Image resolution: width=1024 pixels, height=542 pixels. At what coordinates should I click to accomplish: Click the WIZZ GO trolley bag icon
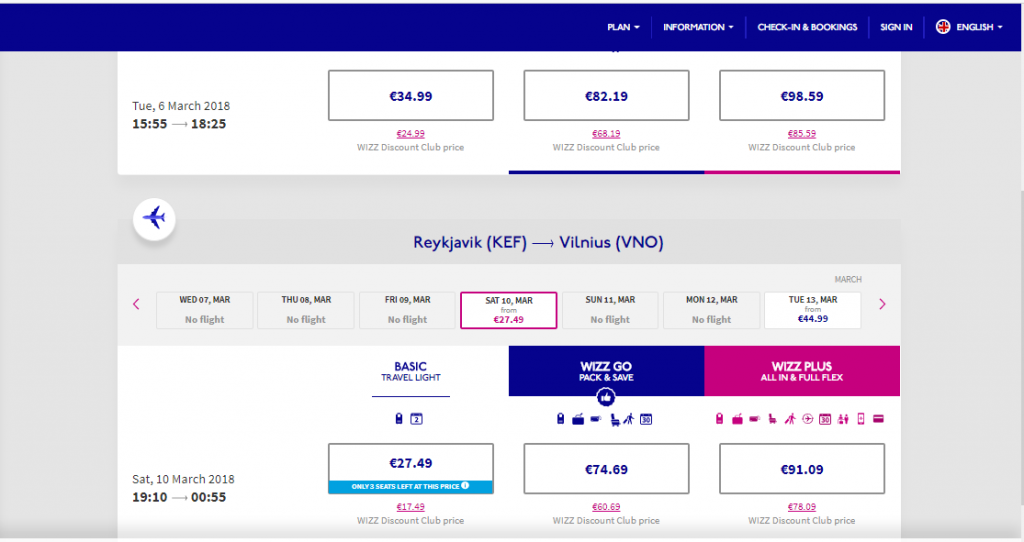tap(596, 419)
